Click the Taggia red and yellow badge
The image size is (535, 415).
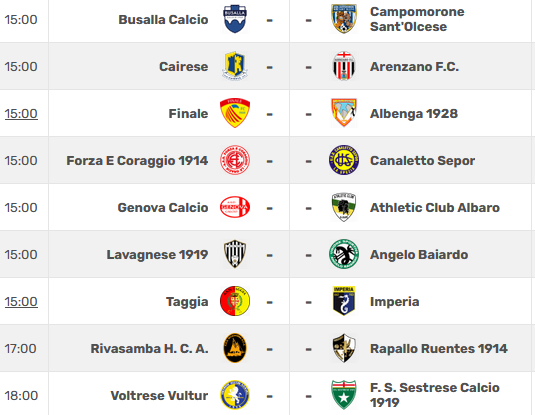235,301
